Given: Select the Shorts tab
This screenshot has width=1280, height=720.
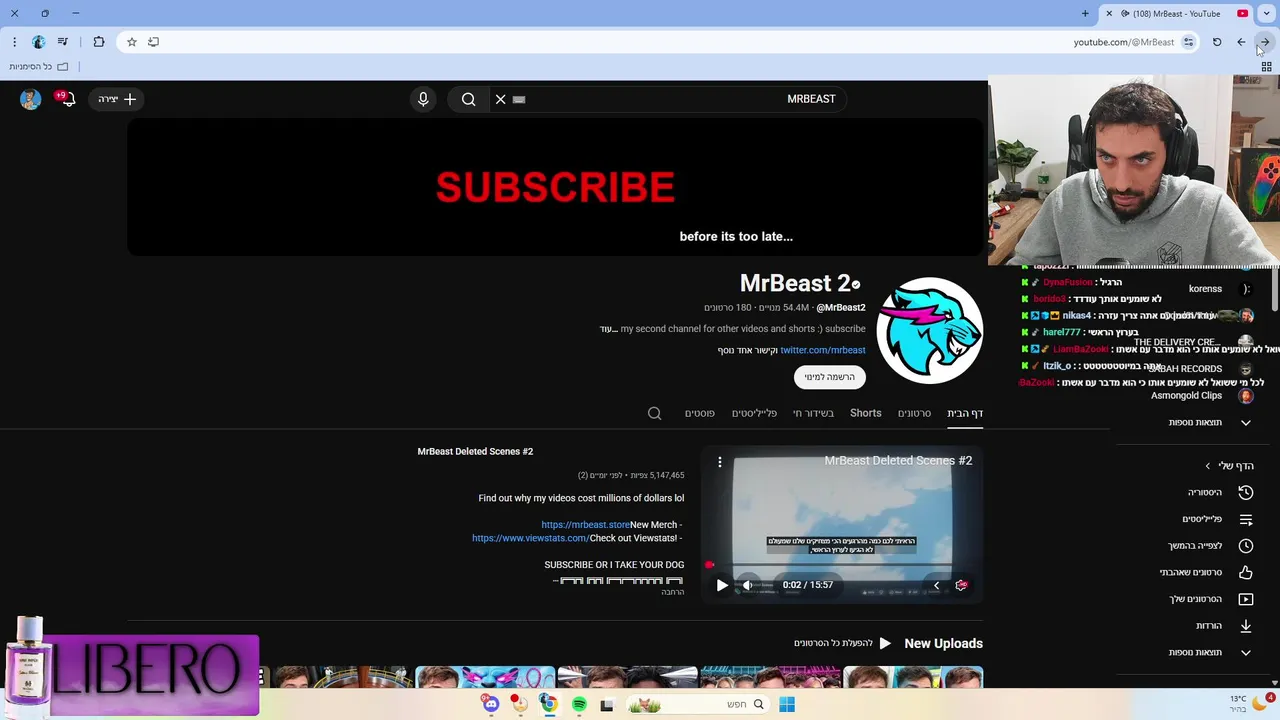Looking at the screenshot, I should [866, 413].
